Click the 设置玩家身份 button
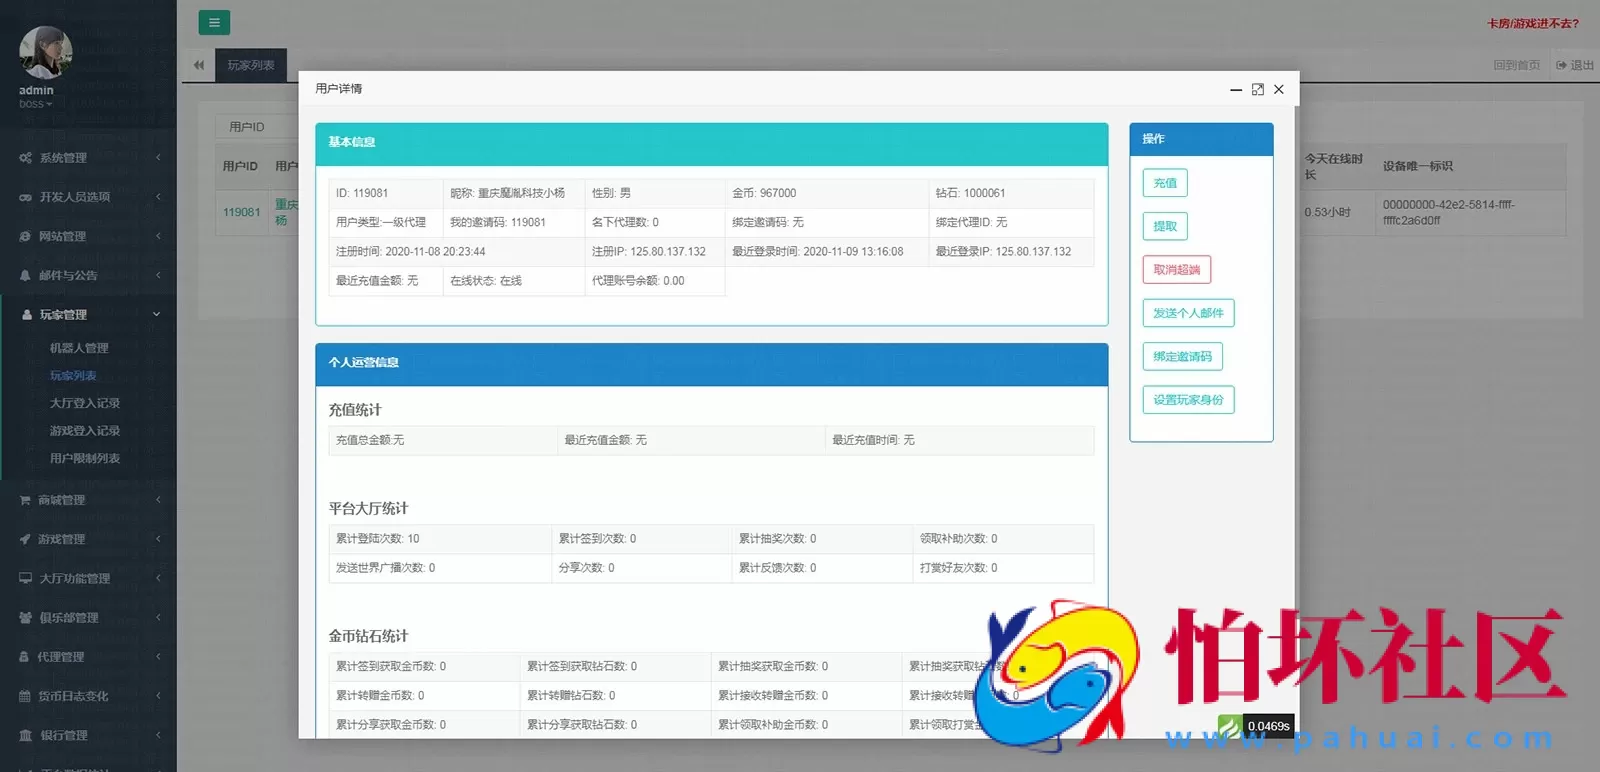This screenshot has width=1600, height=772. [x=1188, y=400]
